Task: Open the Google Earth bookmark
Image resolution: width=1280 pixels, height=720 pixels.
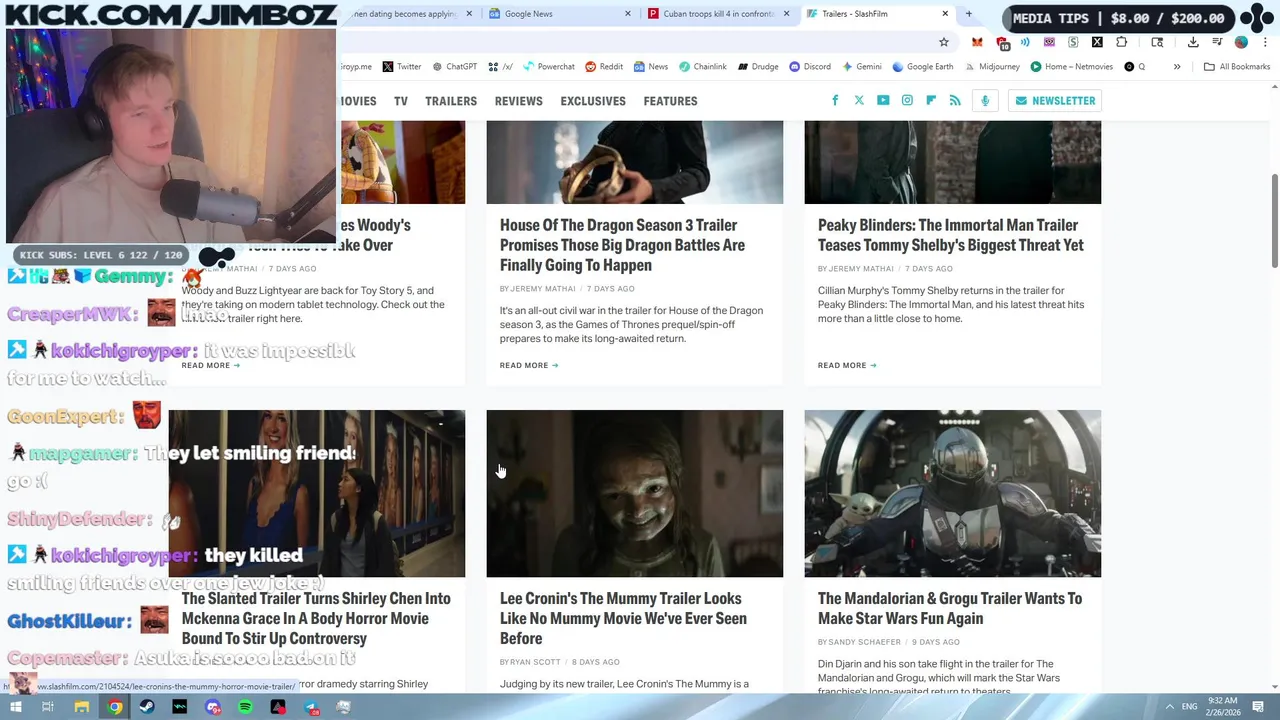Action: click(923, 67)
